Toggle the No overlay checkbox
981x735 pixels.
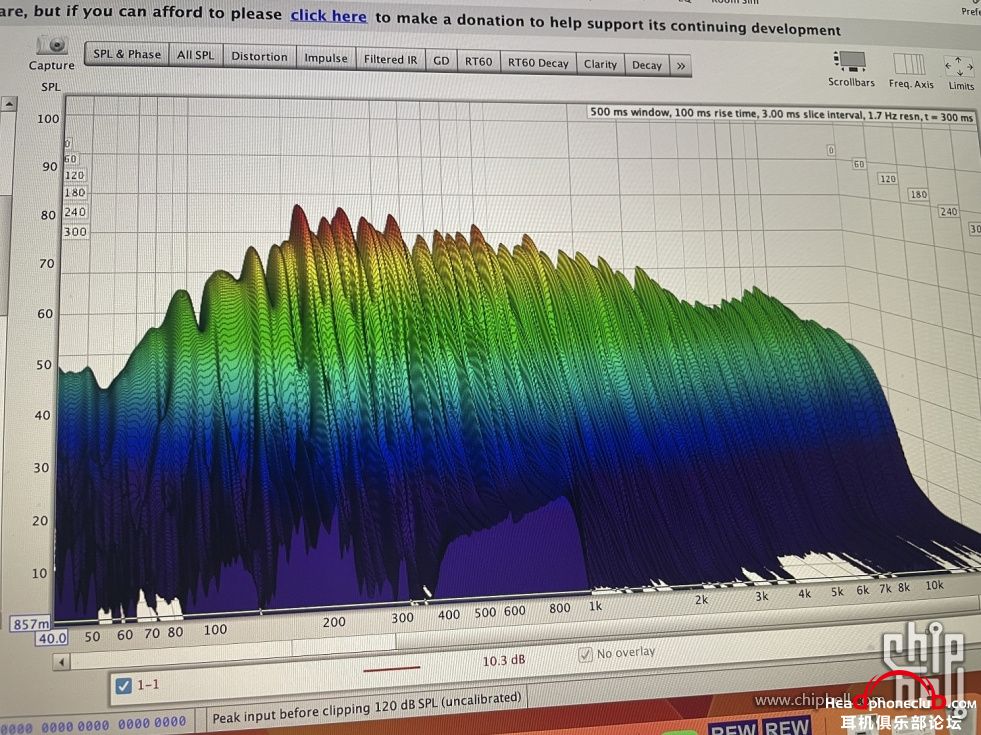coord(585,654)
